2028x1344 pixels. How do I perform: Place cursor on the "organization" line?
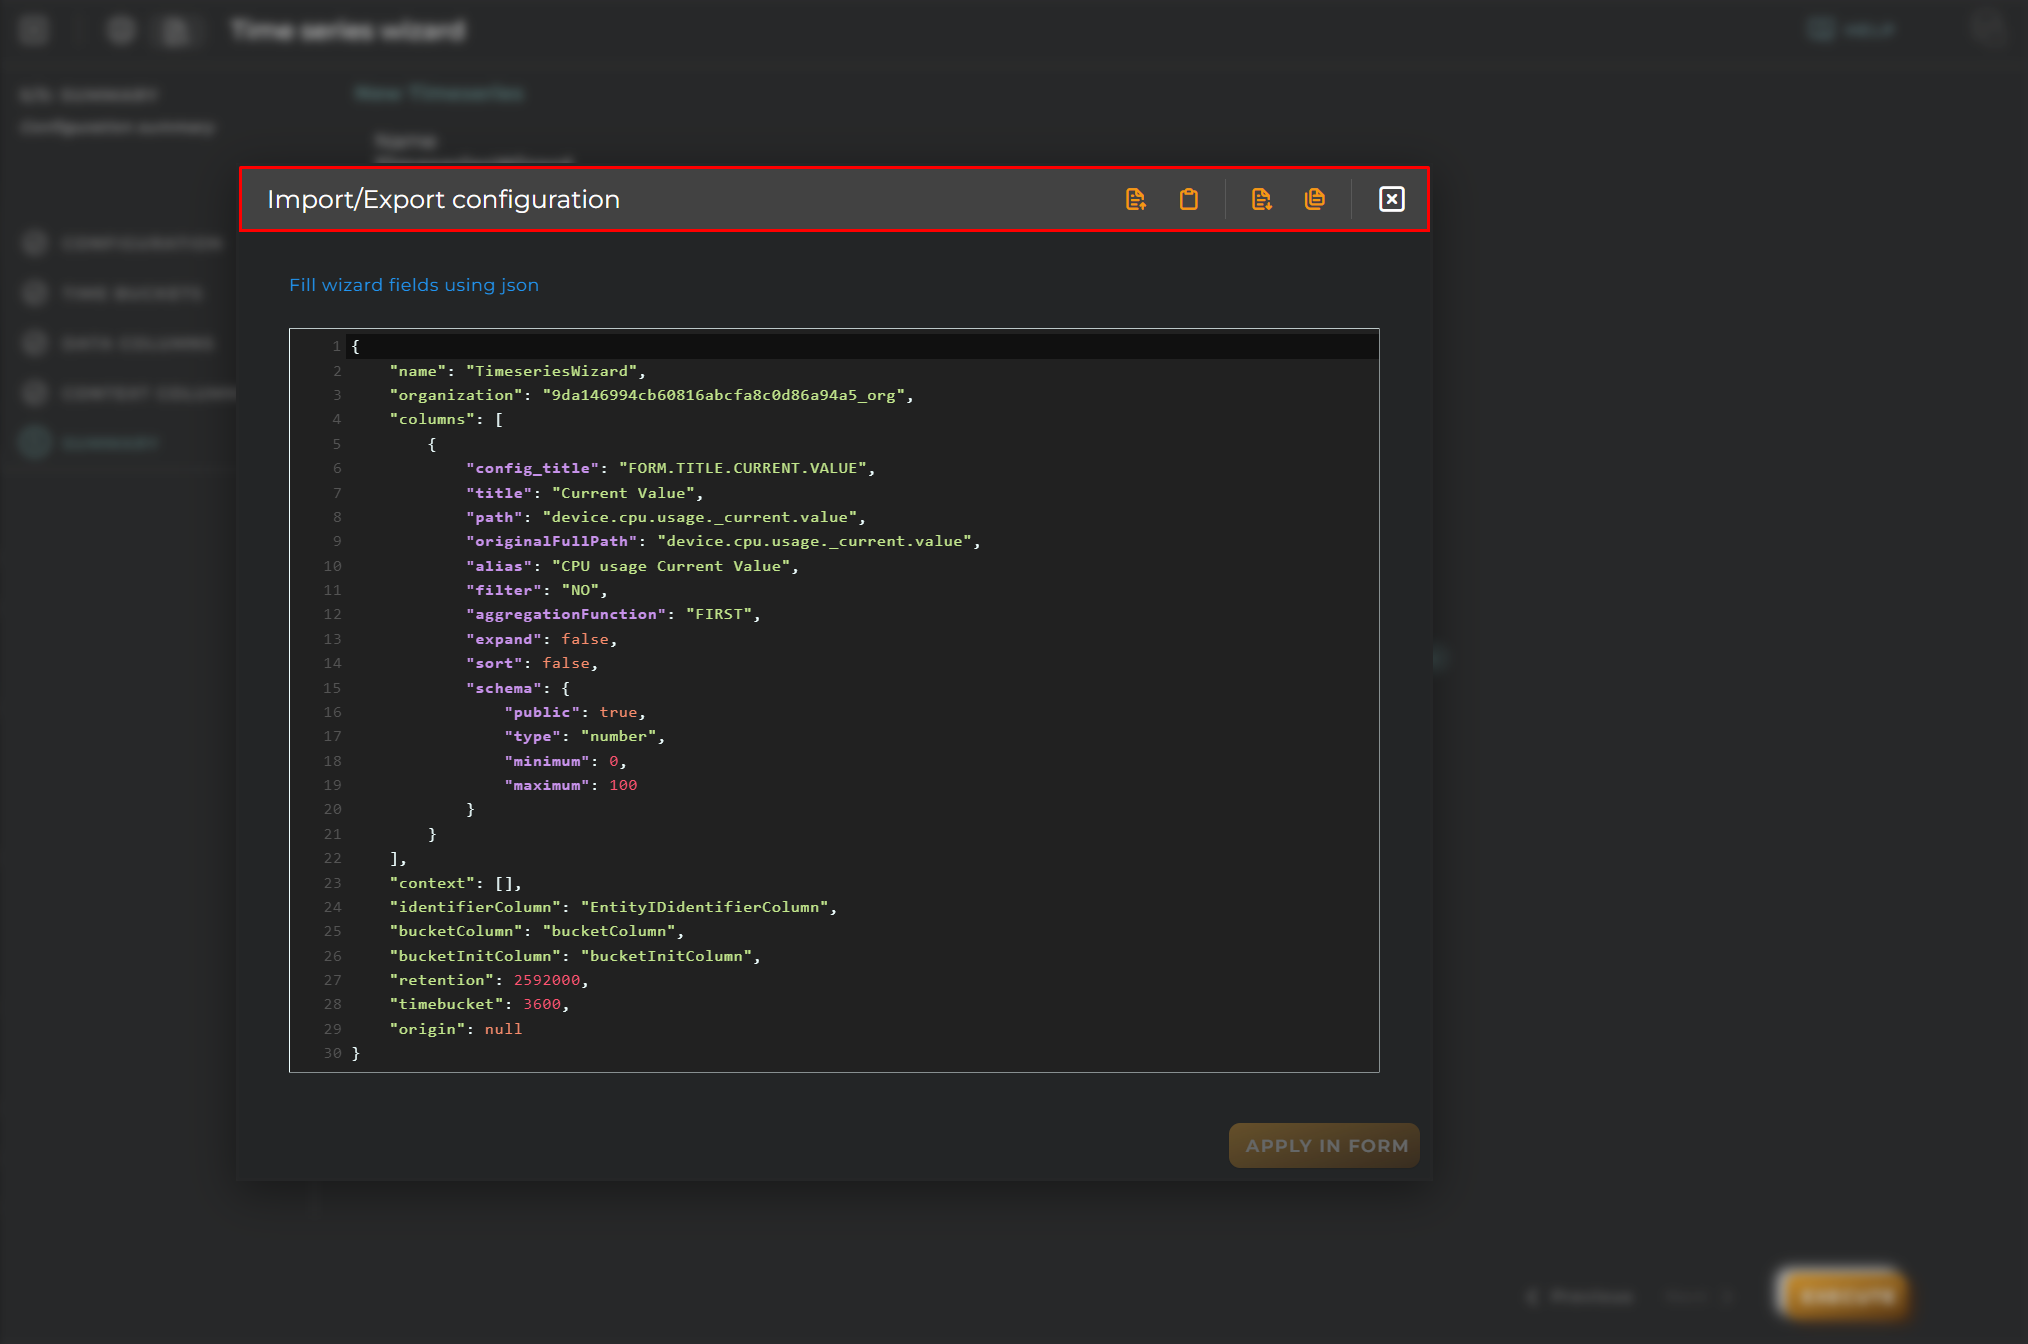tap(651, 395)
